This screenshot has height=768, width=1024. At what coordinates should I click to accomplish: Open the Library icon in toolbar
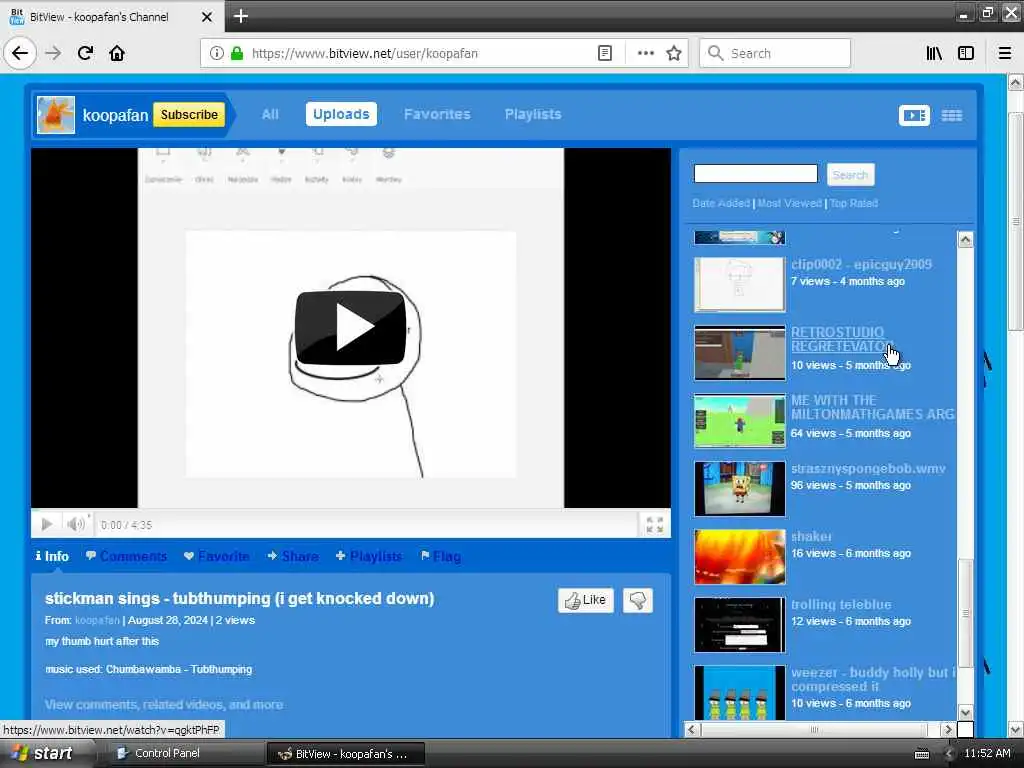934,53
